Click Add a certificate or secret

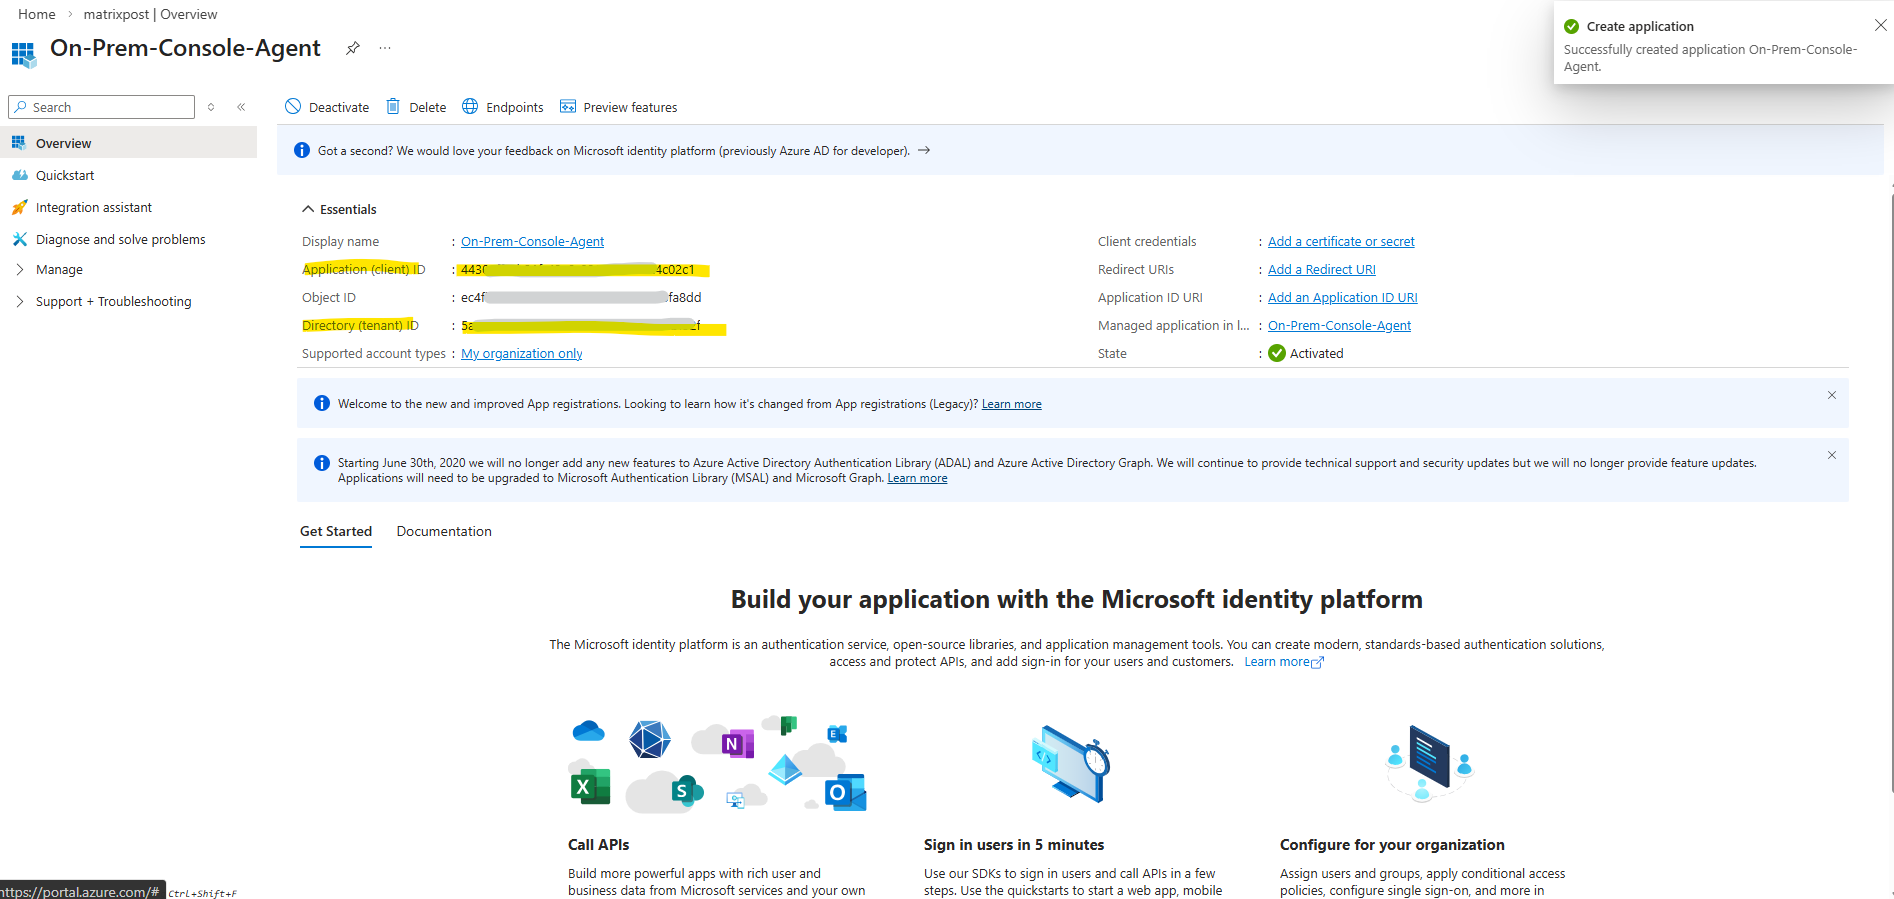click(1341, 241)
